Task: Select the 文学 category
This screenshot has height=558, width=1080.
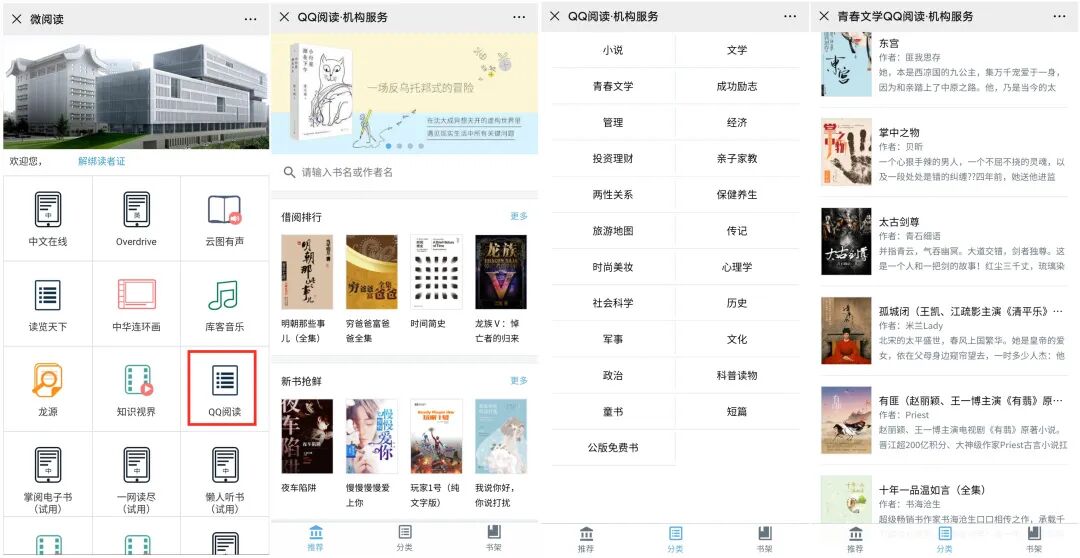Action: 737,50
